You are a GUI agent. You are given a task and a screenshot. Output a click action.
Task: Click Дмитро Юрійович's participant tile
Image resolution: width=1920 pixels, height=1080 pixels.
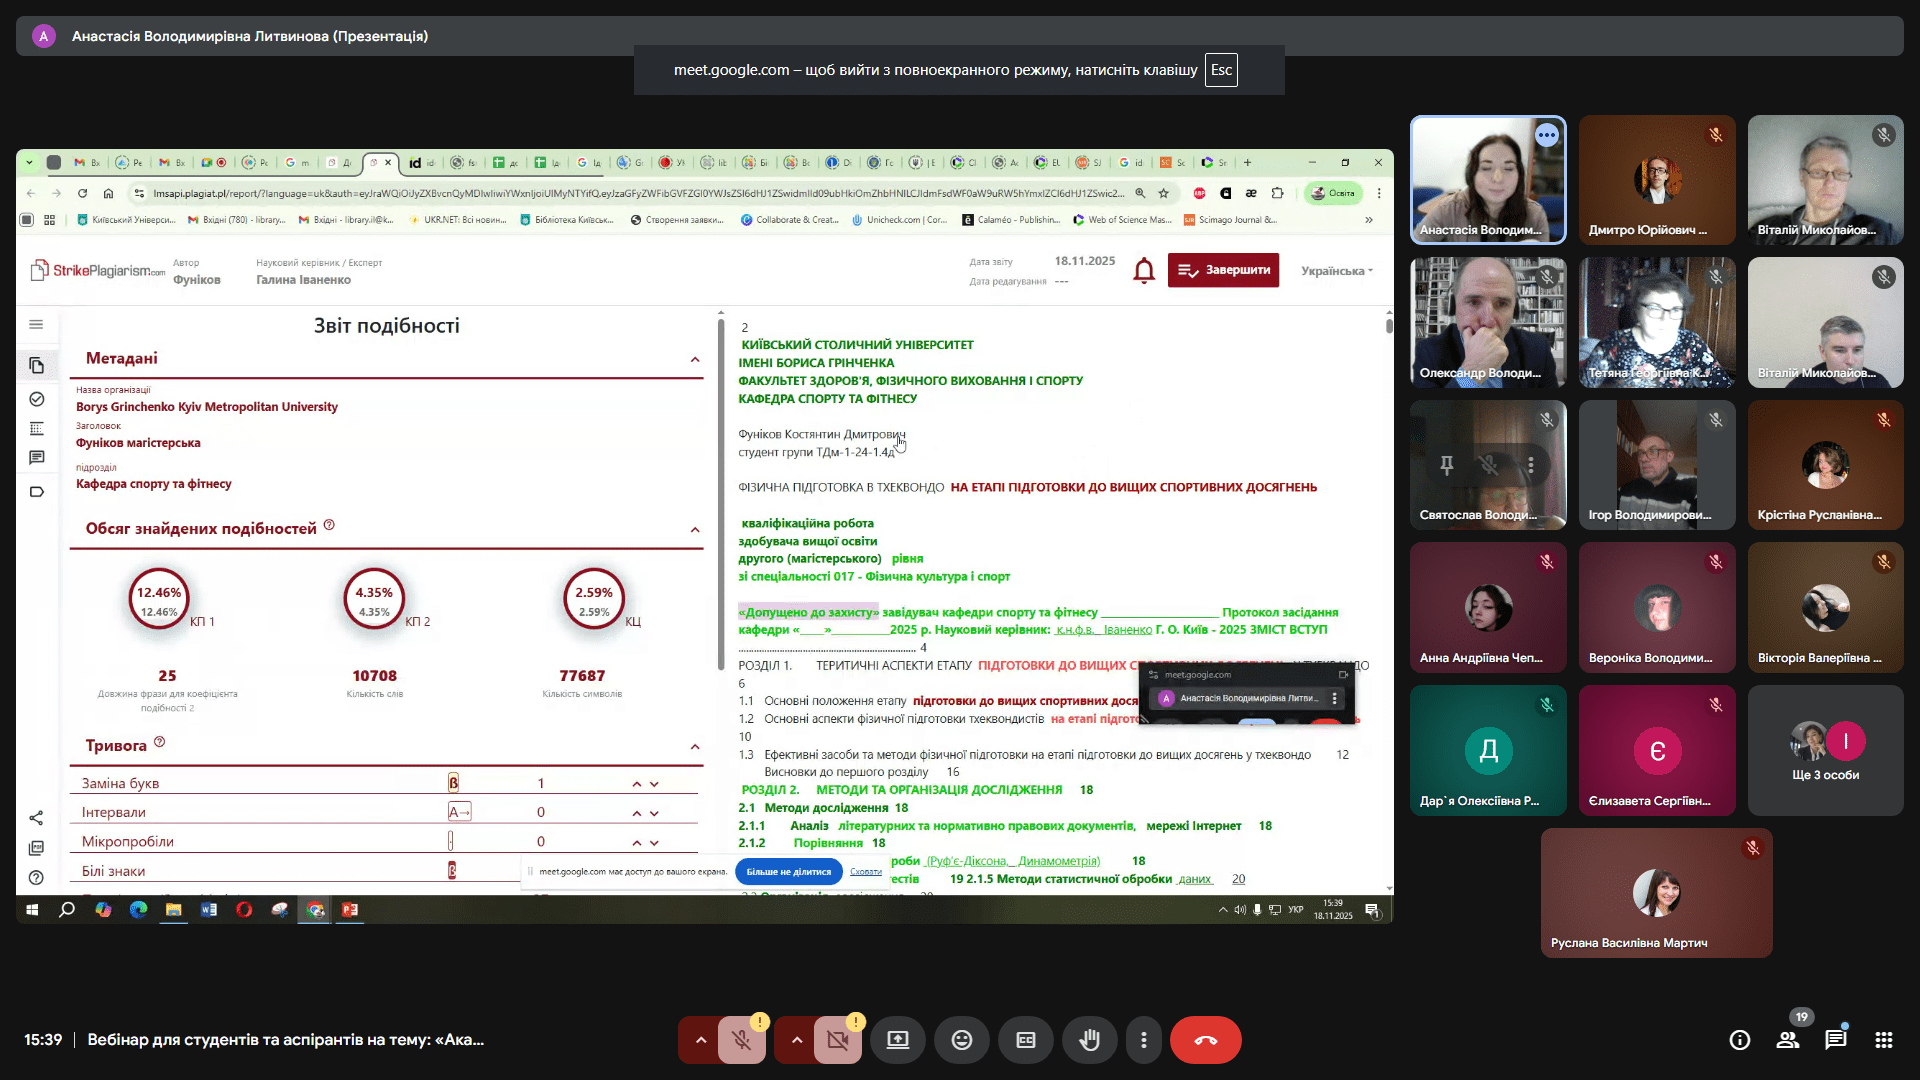(1657, 180)
